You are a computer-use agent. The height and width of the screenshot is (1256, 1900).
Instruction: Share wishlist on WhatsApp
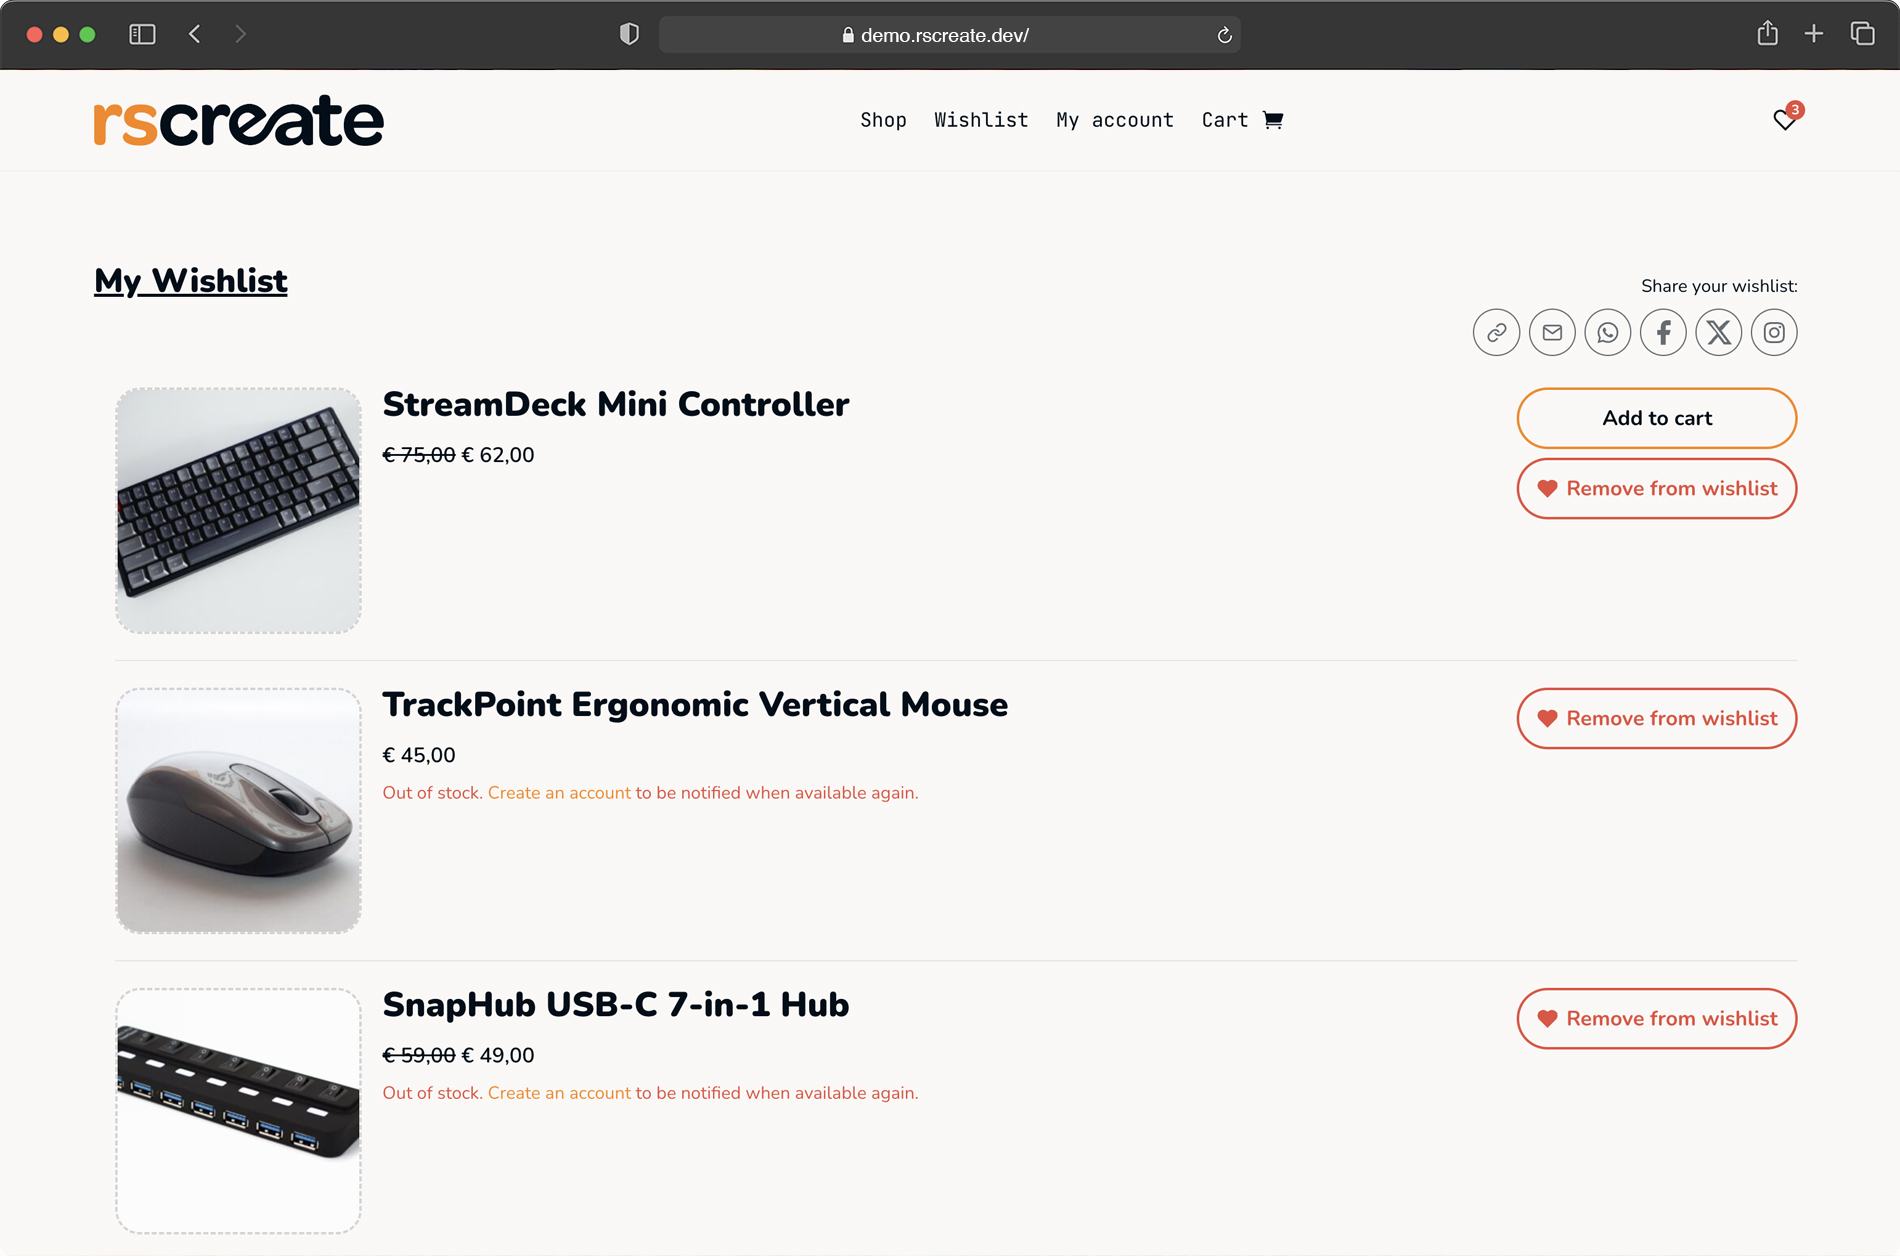click(1608, 333)
